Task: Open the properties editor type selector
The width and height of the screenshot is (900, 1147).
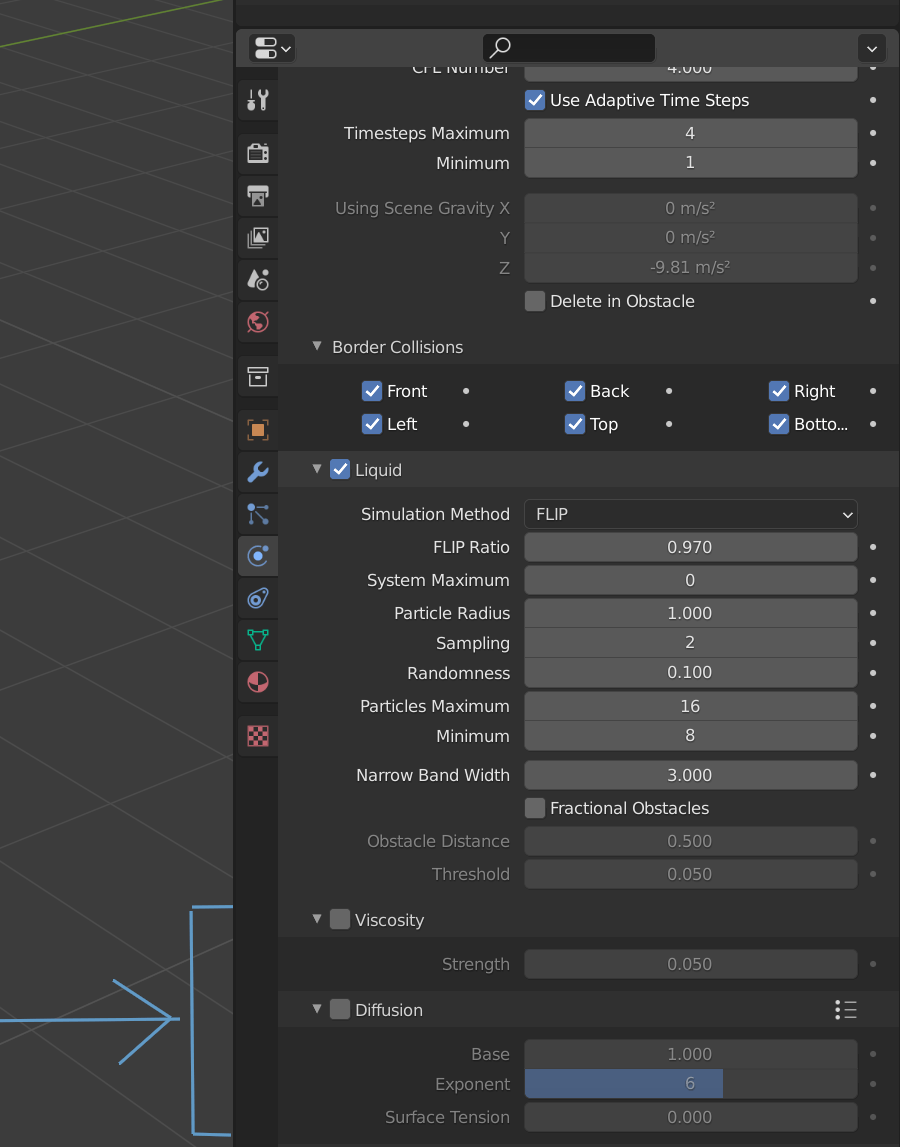Action: [271, 48]
